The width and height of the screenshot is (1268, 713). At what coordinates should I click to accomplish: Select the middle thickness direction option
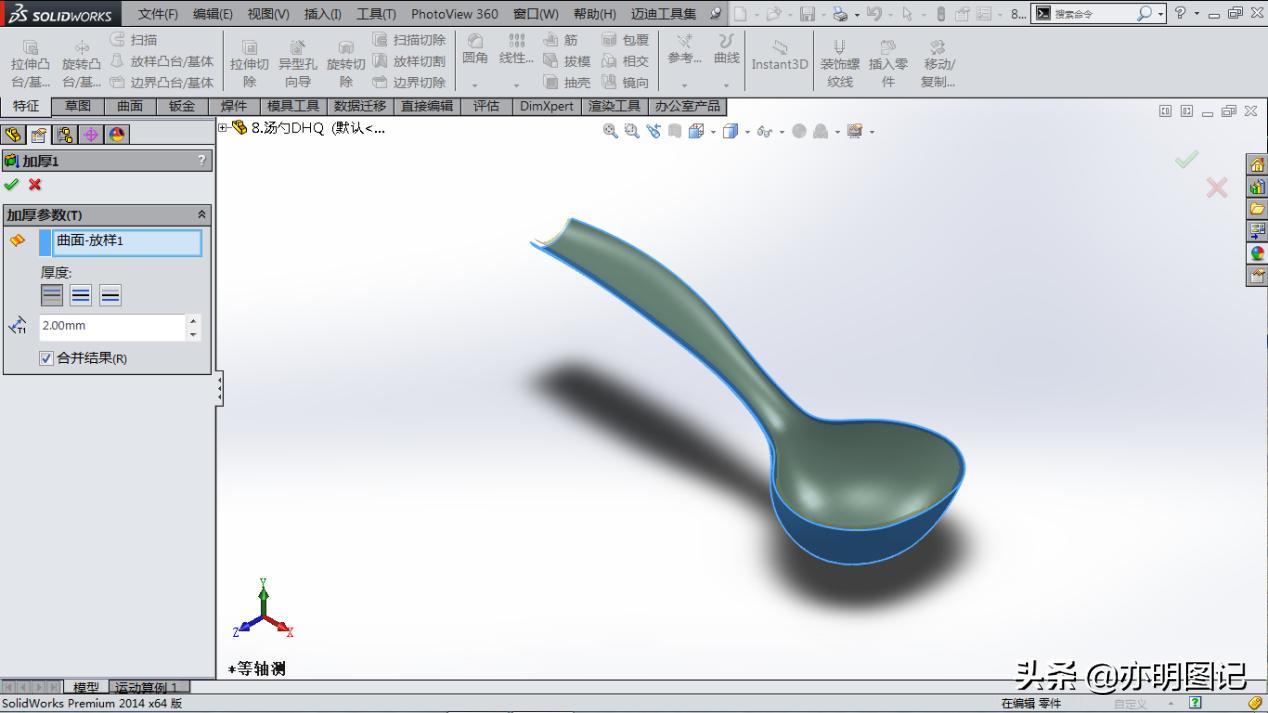point(80,294)
